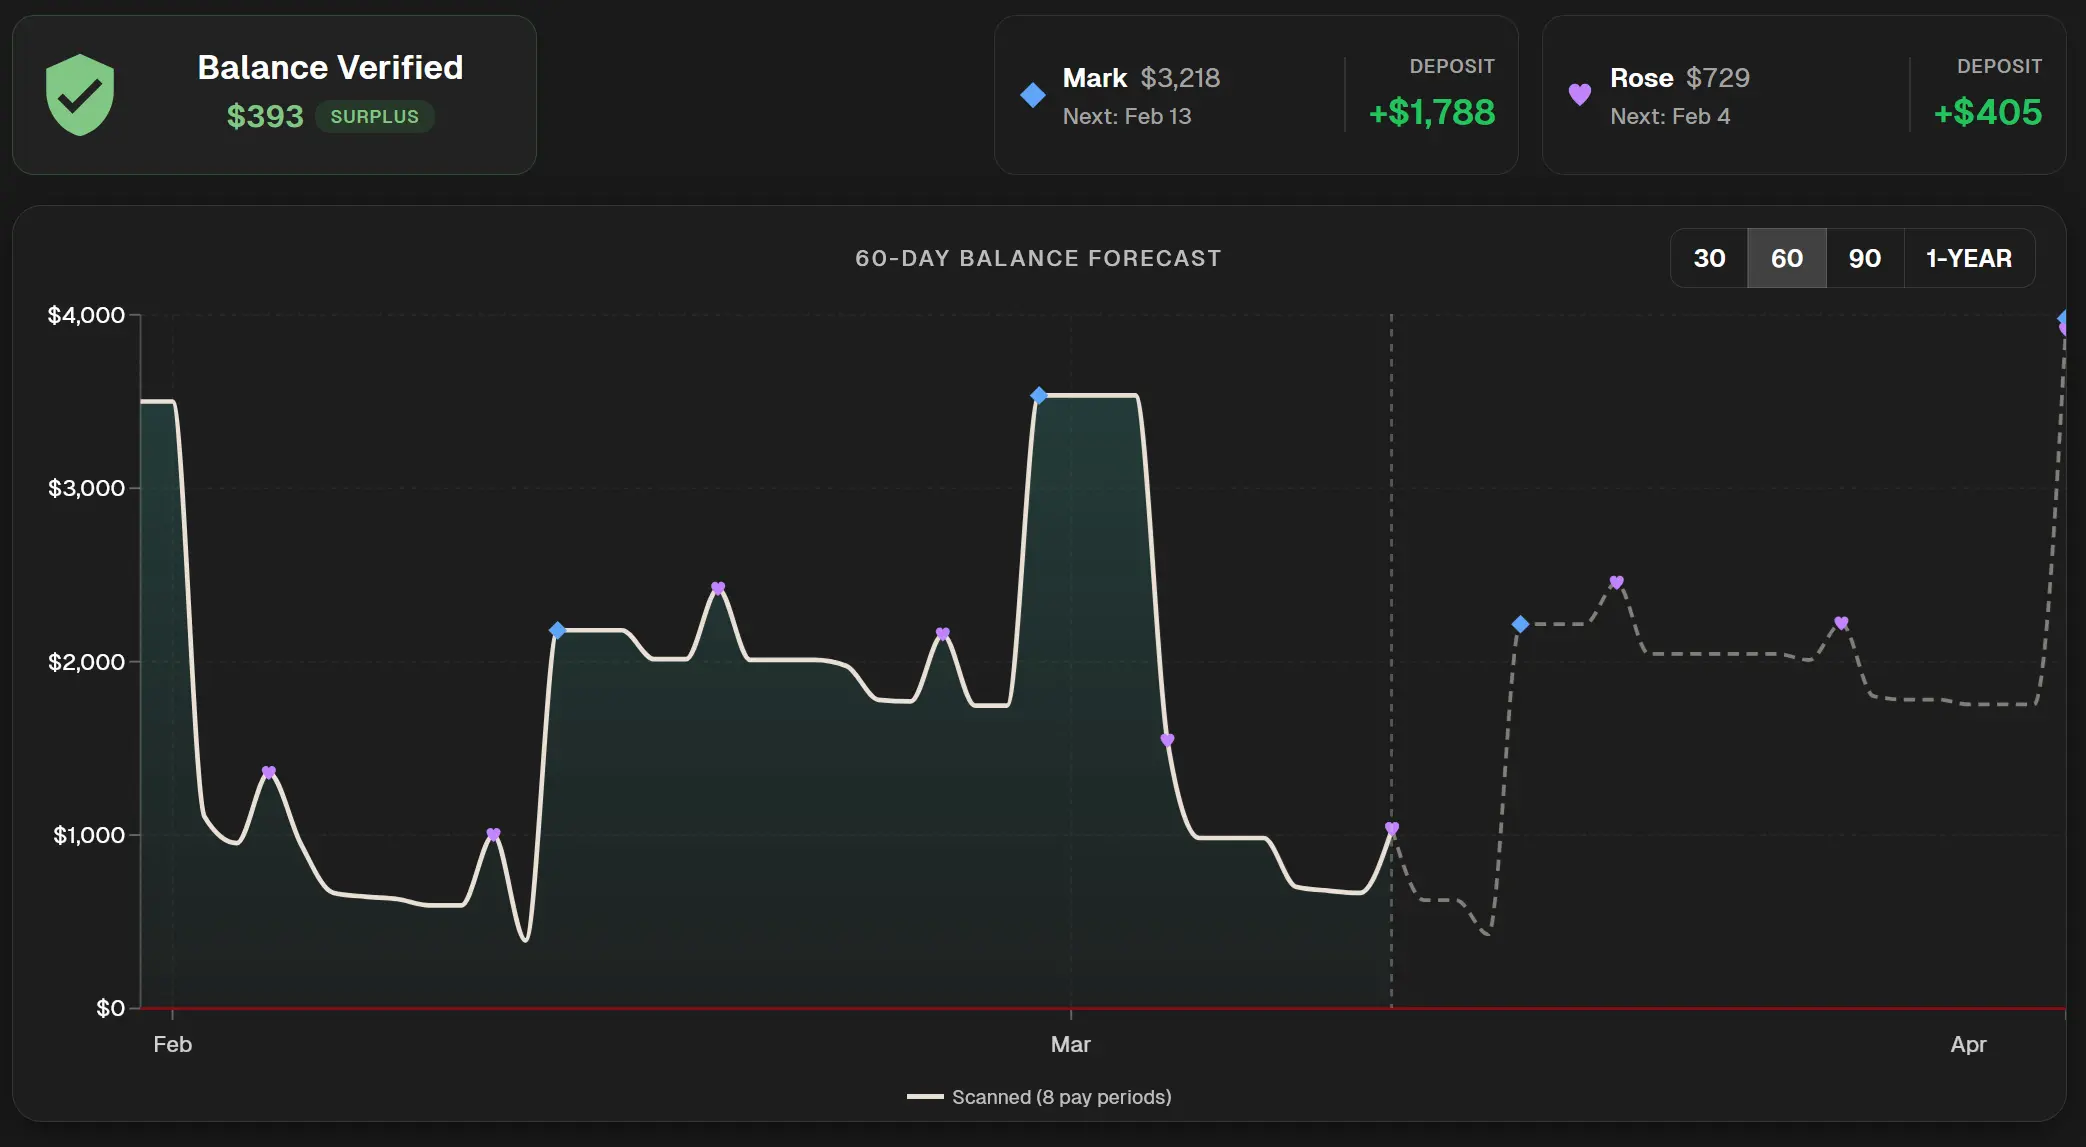Click Rose's Next: Feb 4 deposit date
The height and width of the screenshot is (1147, 2086).
tap(1672, 116)
